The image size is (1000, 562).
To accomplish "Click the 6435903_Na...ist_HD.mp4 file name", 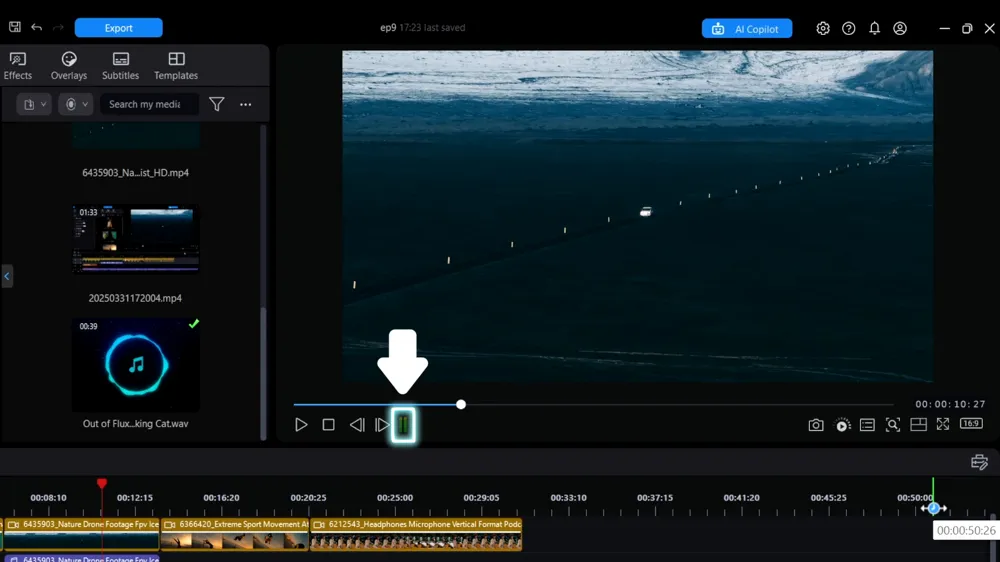I will [135, 173].
